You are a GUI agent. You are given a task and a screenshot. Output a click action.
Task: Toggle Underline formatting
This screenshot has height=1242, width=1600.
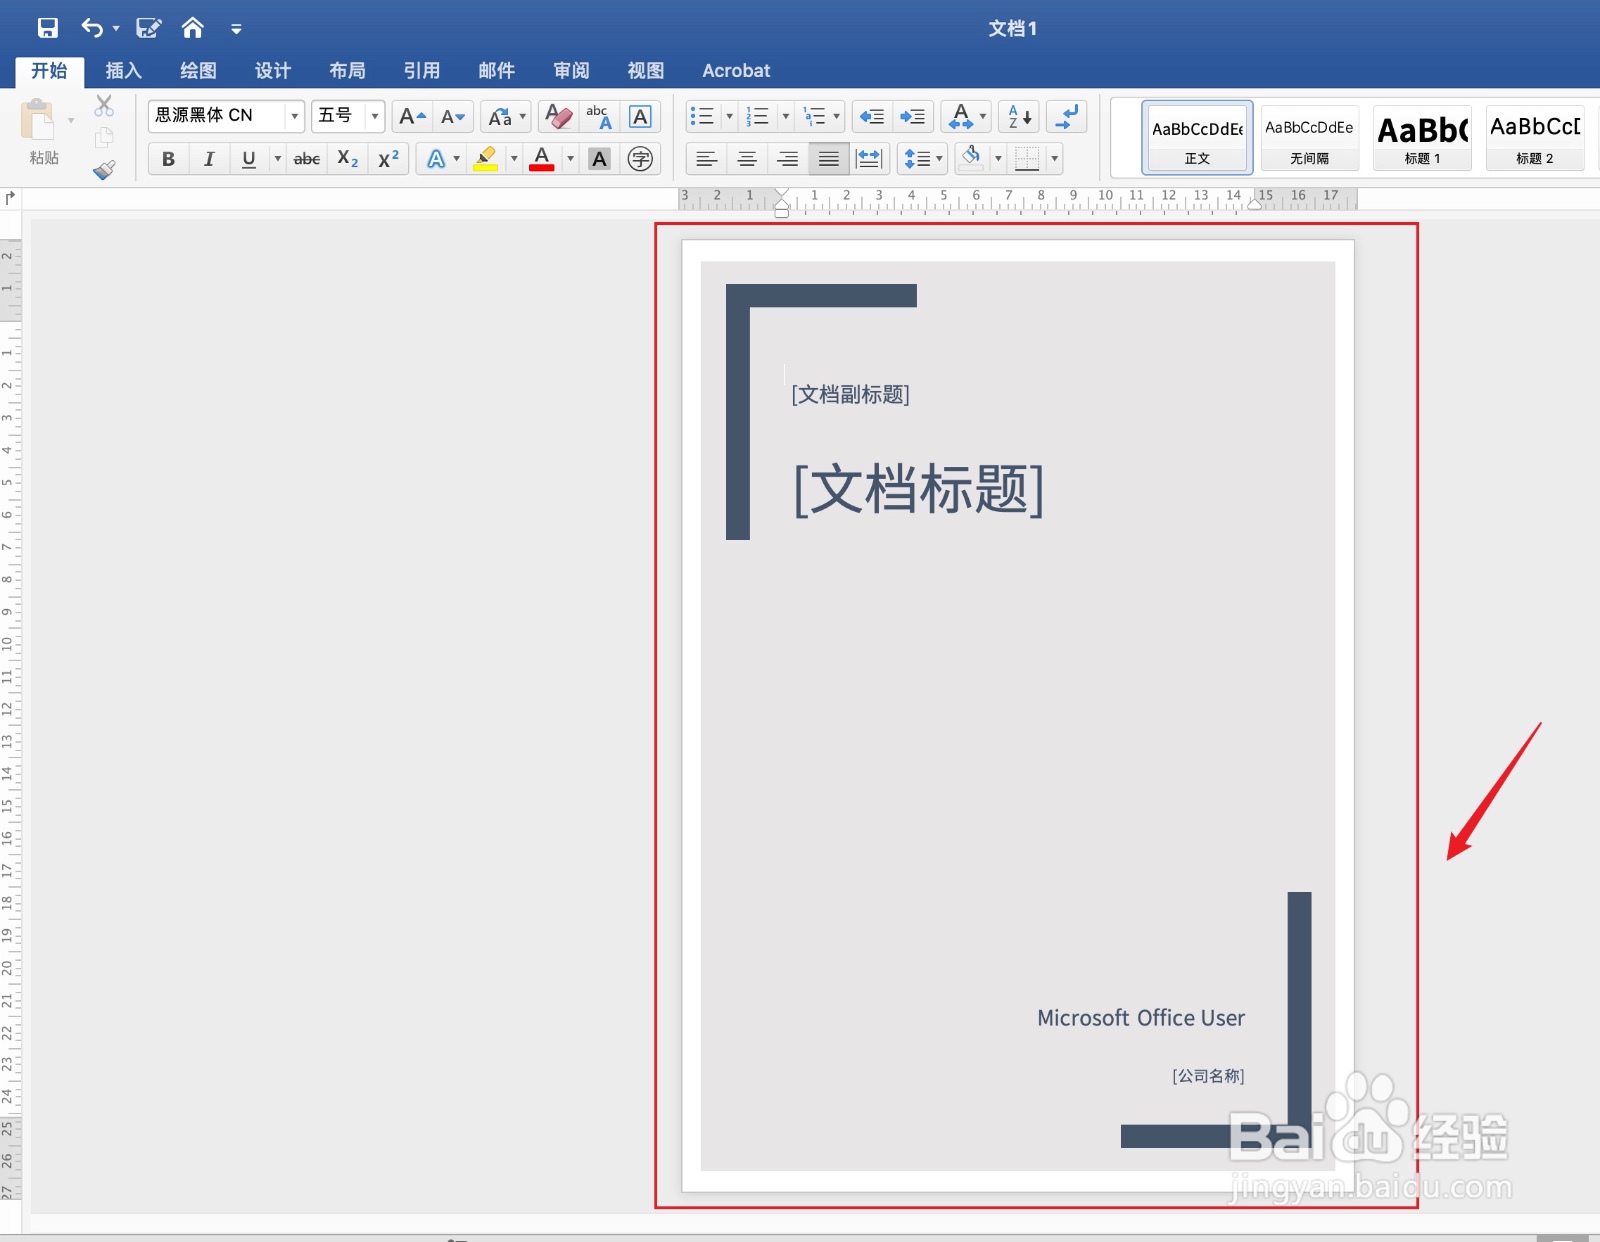coord(249,158)
